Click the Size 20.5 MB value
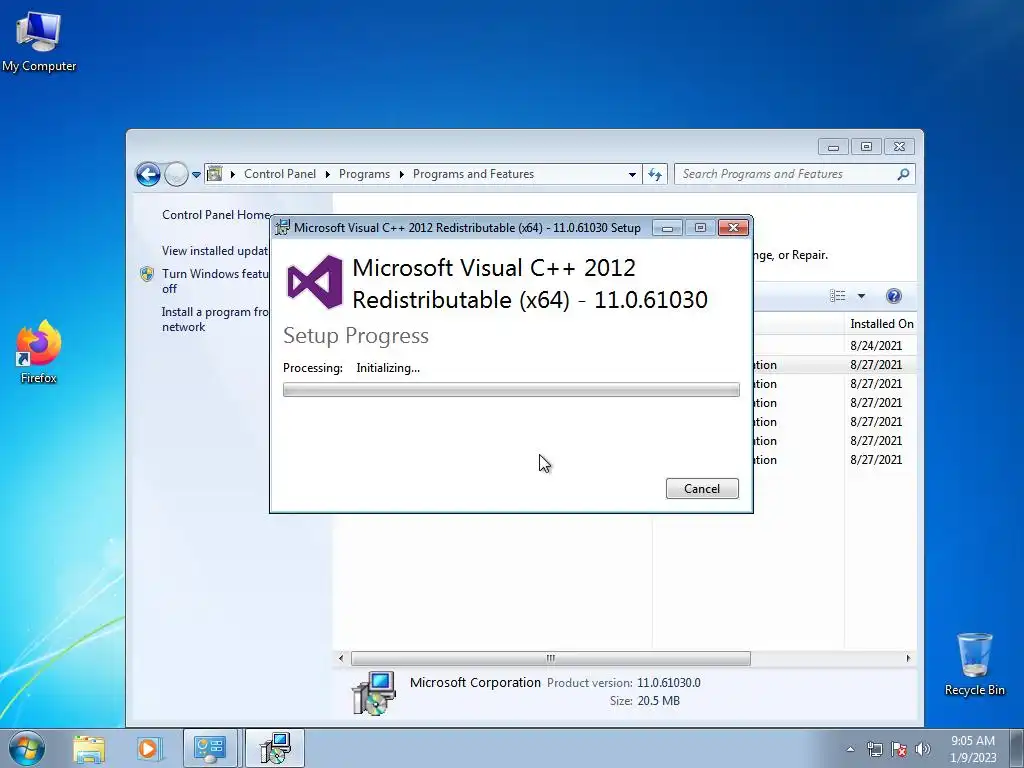The width and height of the screenshot is (1024, 768). [658, 701]
